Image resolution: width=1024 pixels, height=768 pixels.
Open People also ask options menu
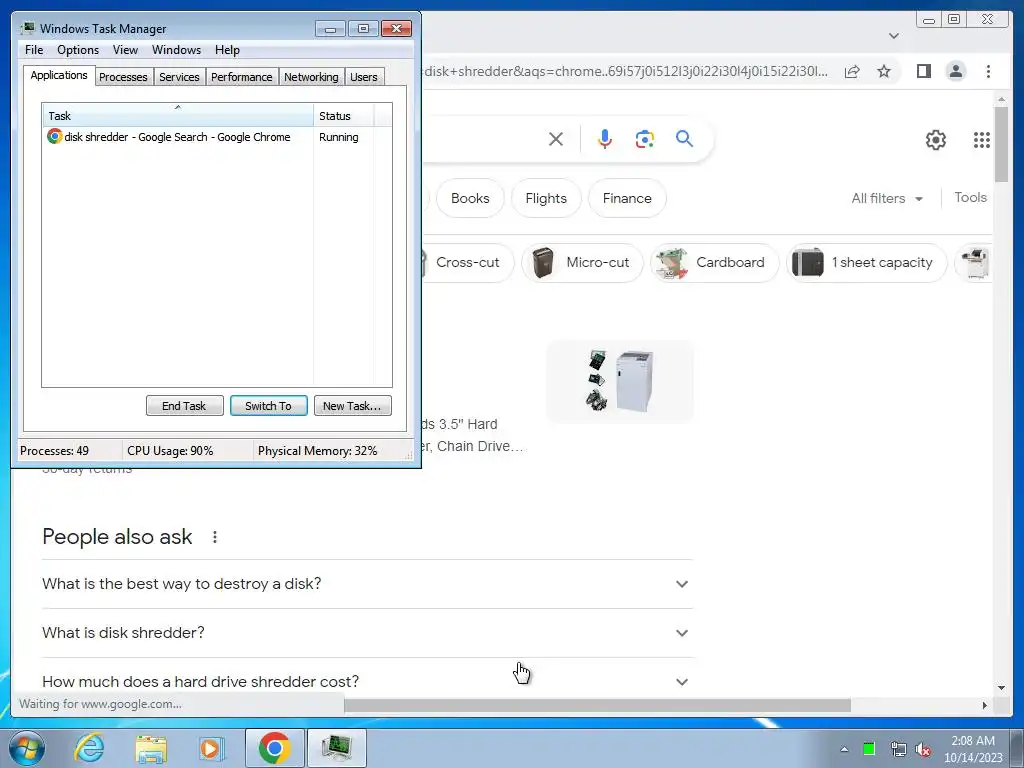(x=214, y=537)
